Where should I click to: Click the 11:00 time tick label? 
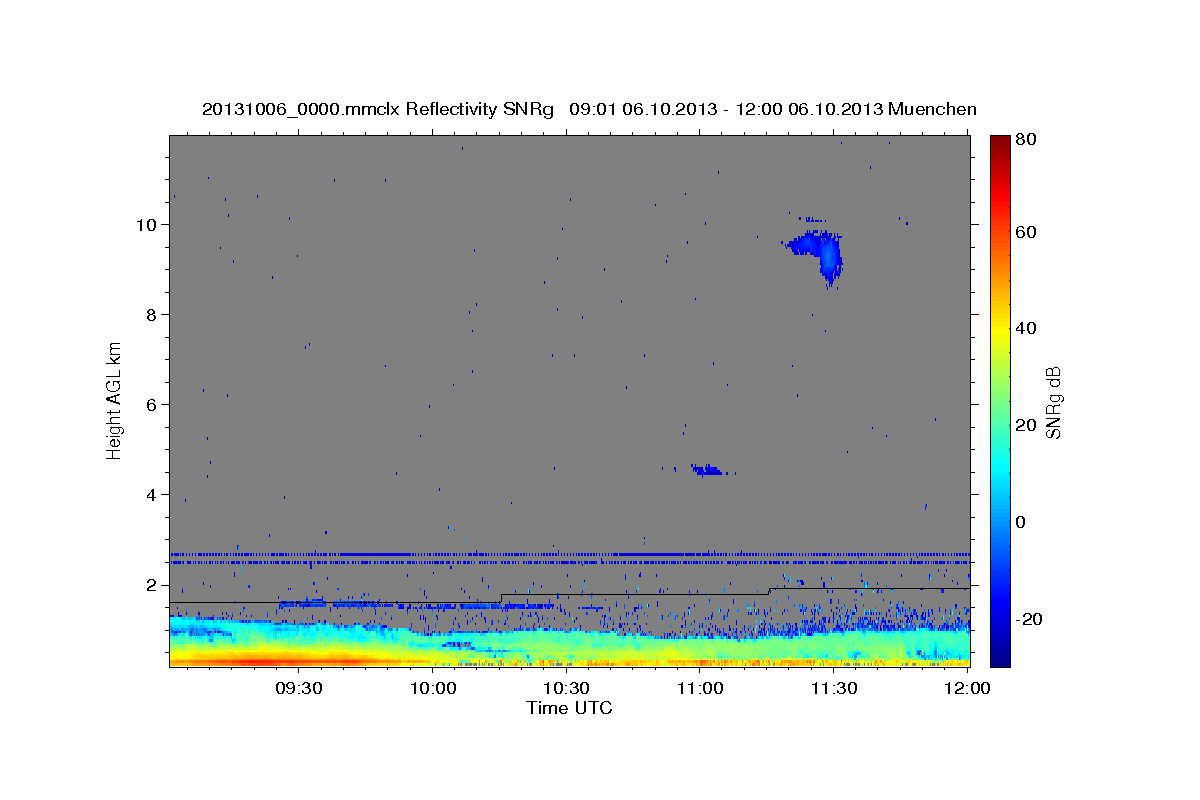click(x=700, y=688)
